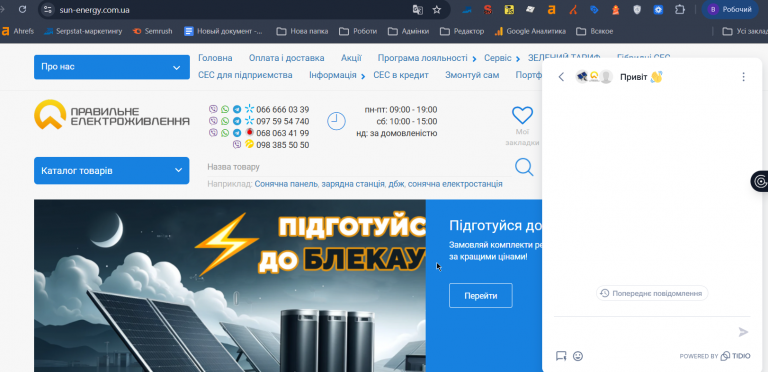Click the phone number 066 666 03 39
Image resolution: width=768 pixels, height=372 pixels.
coord(282,109)
